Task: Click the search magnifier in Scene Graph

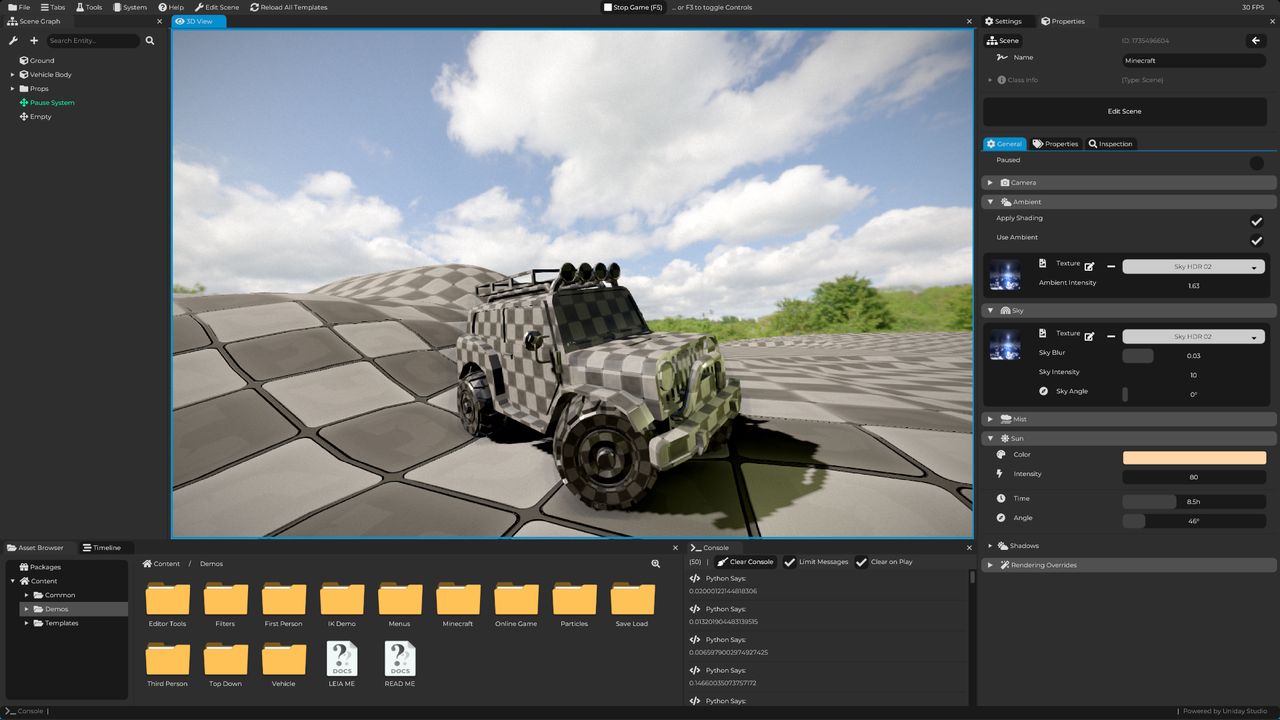Action: tap(150, 41)
